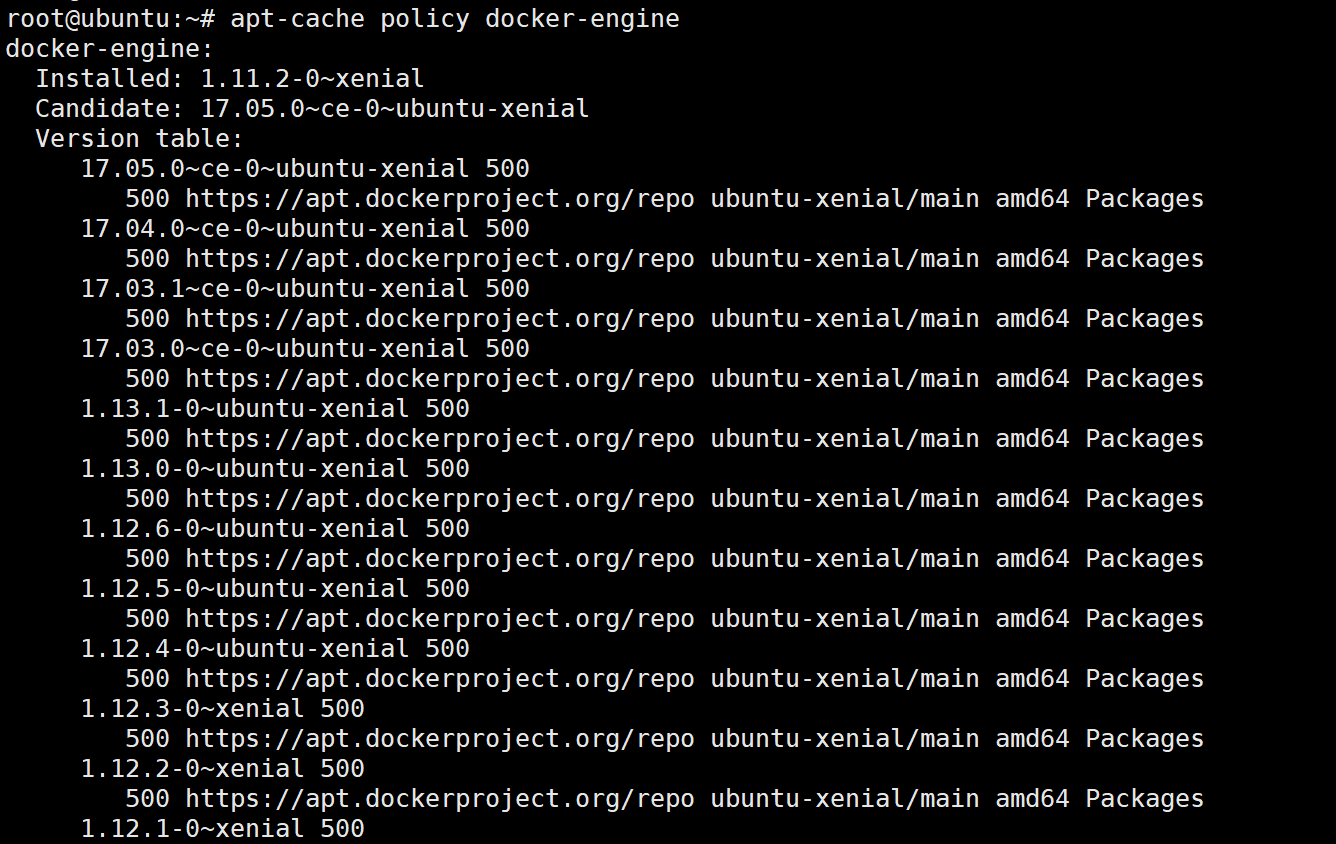Select the 1.13.1-0~ubuntu-xenial version entry
The width and height of the screenshot is (1336, 844).
point(244,409)
